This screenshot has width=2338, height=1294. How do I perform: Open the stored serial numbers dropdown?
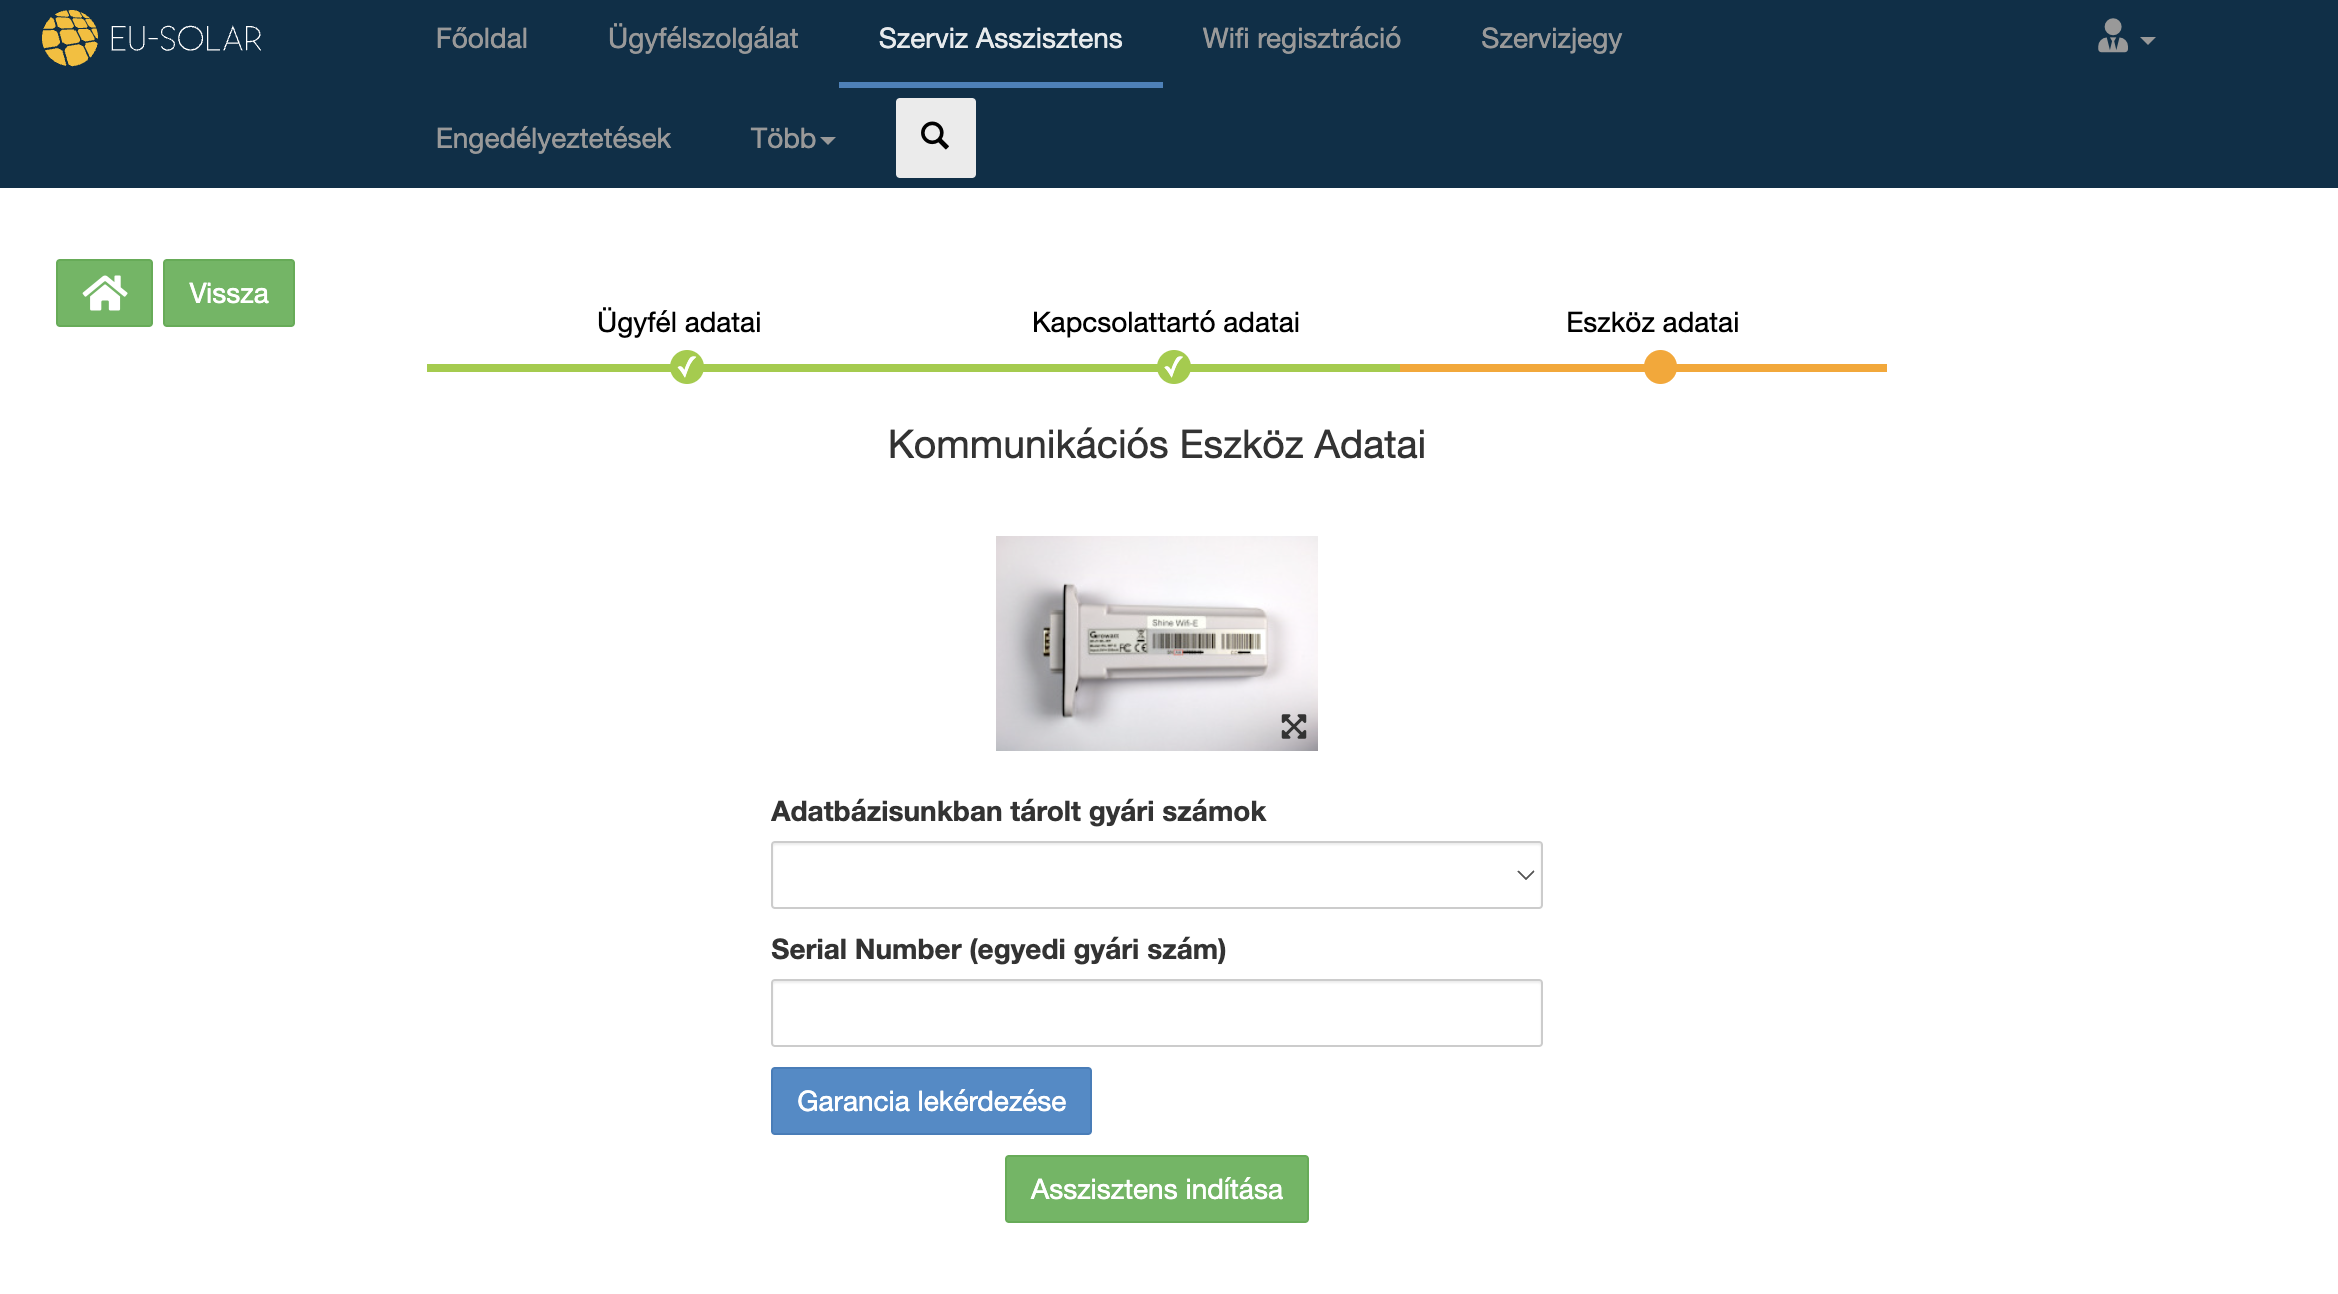click(x=1156, y=875)
